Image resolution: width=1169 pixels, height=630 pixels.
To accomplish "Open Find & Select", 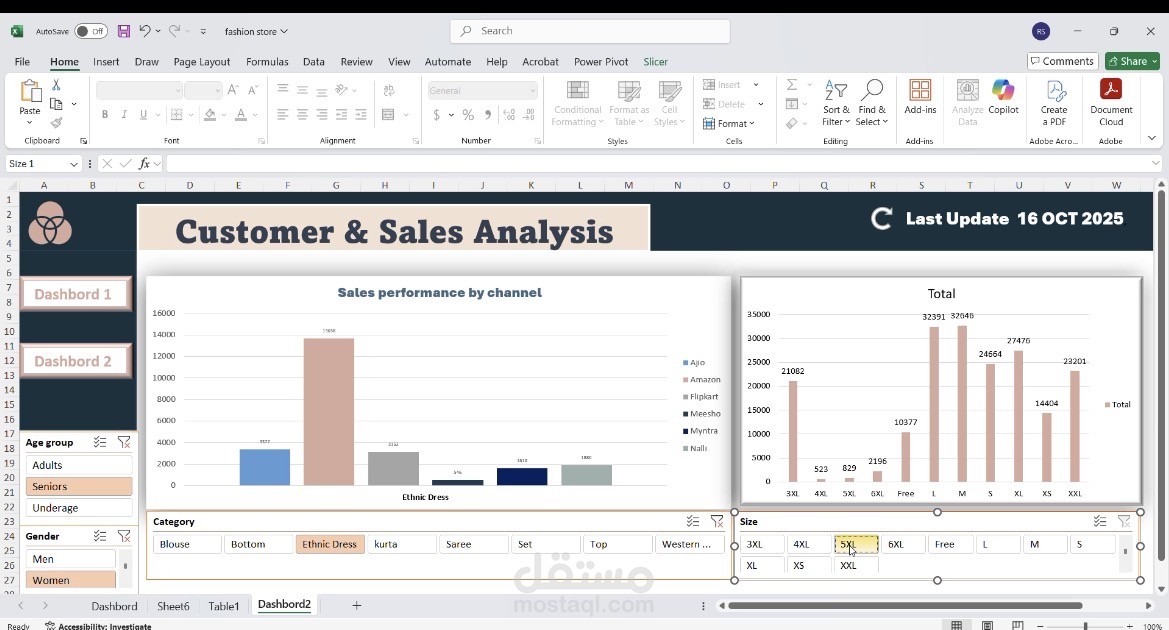I will pyautogui.click(x=872, y=103).
